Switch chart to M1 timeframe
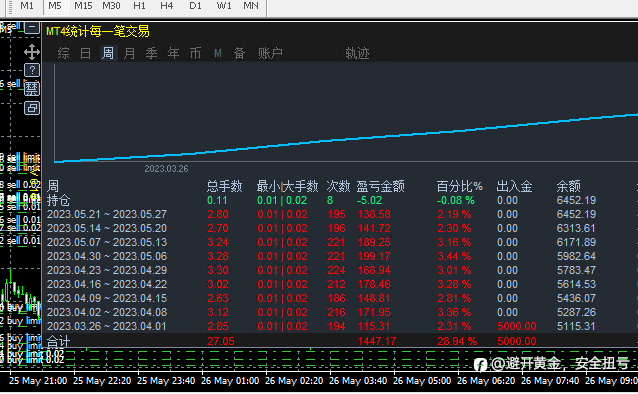The width and height of the screenshot is (638, 394). [x=27, y=6]
